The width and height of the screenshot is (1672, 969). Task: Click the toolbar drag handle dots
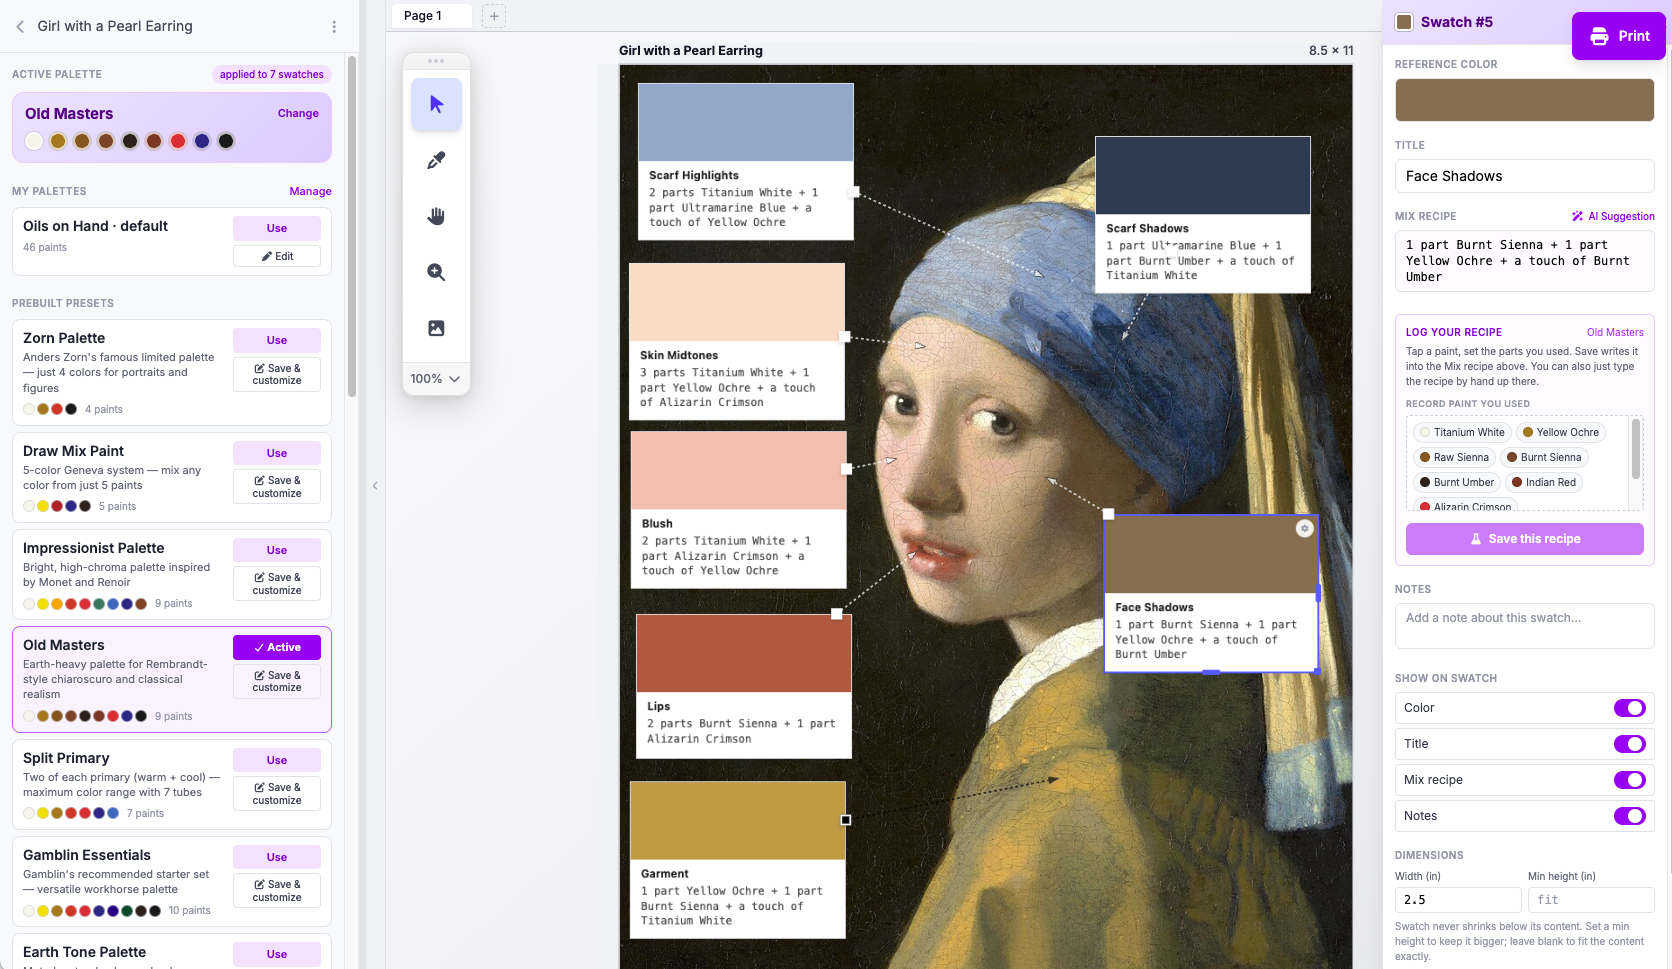point(436,61)
